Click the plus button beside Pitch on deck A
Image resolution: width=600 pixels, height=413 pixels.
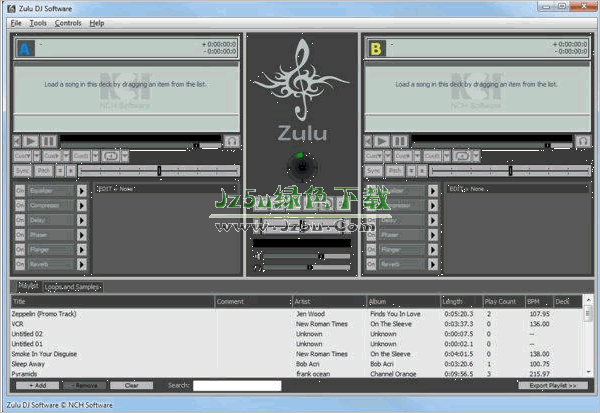[71, 171]
